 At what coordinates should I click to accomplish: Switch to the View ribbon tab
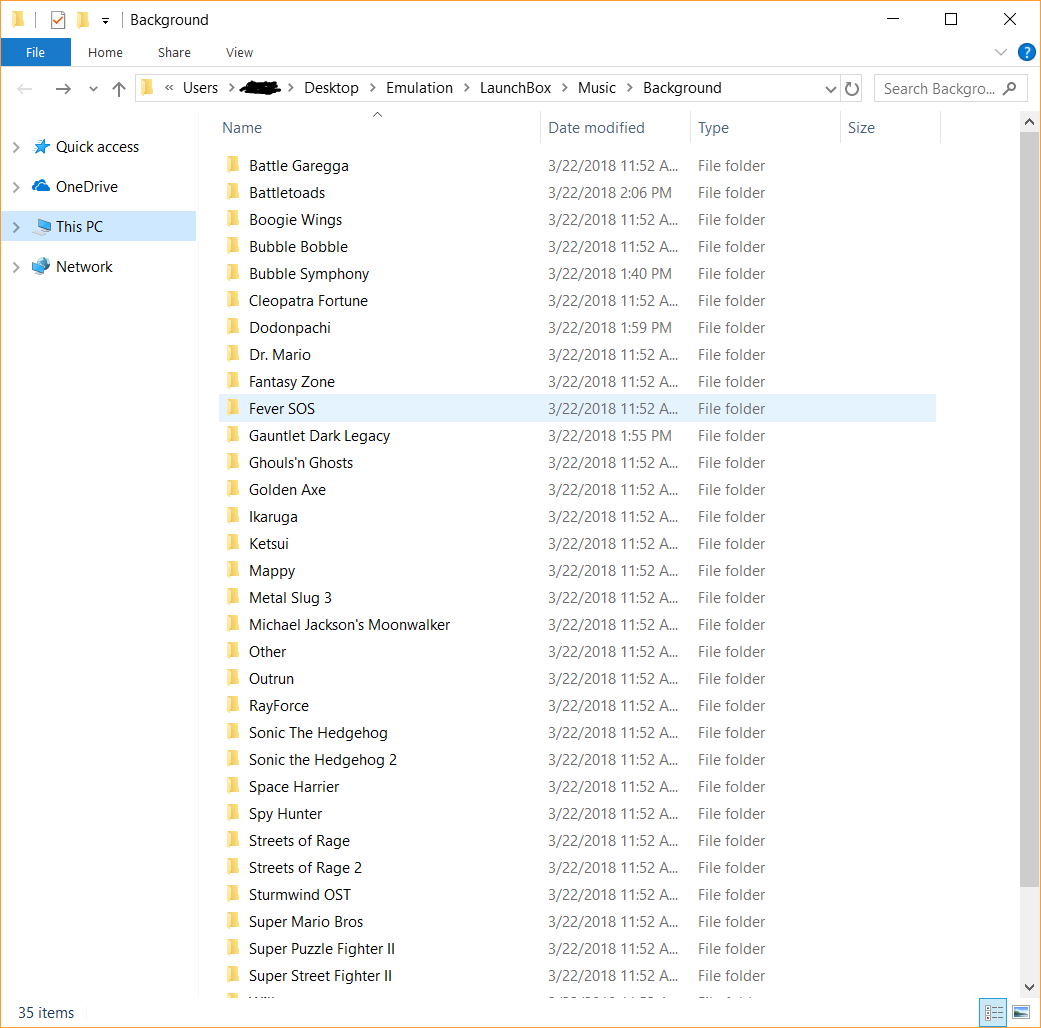(x=239, y=52)
